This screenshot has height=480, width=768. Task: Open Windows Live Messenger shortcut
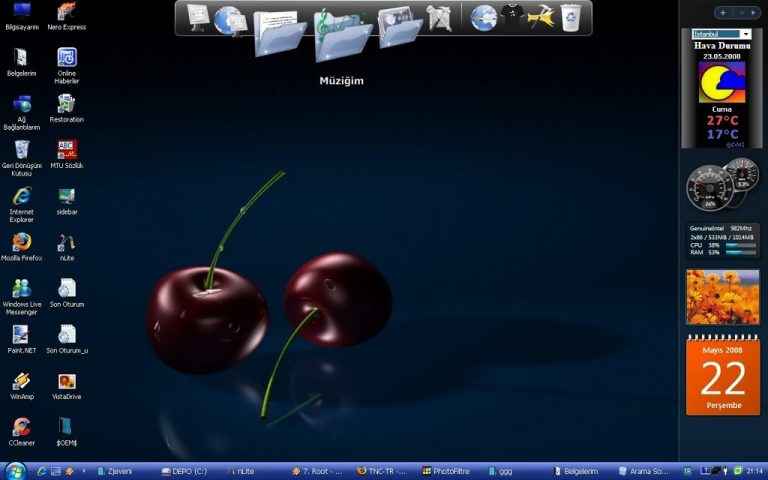tap(21, 288)
